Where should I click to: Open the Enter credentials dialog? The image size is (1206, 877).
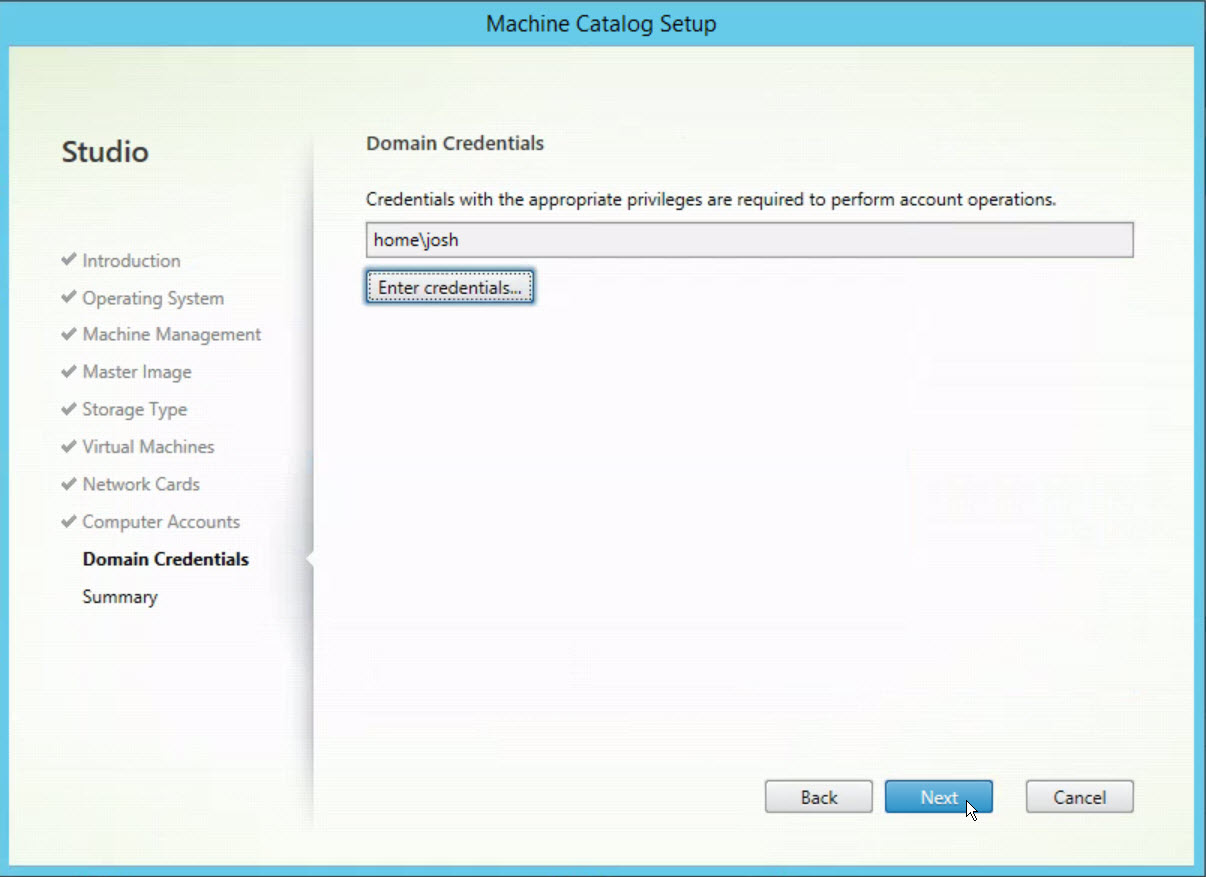pyautogui.click(x=450, y=288)
